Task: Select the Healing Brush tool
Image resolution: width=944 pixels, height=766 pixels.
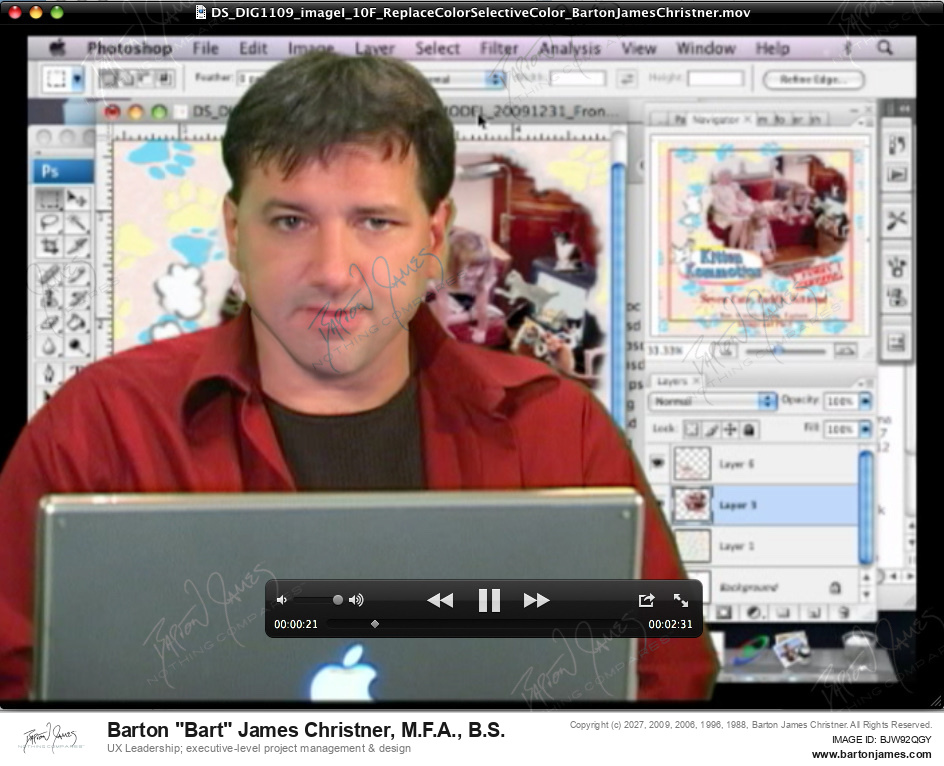Action: click(49, 275)
